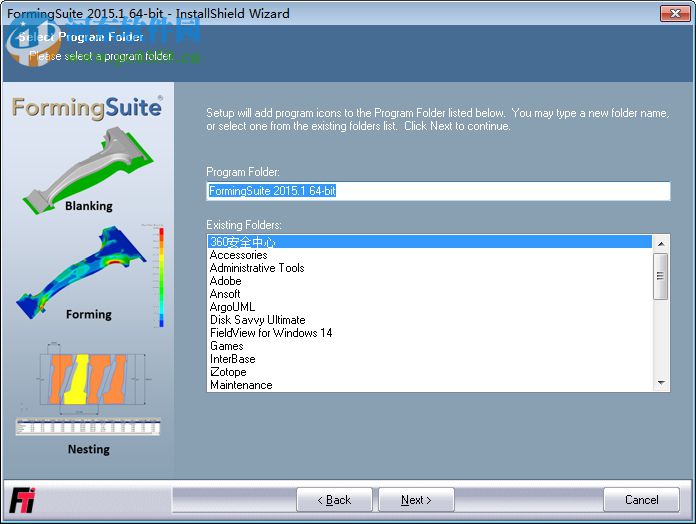The width and height of the screenshot is (696, 524).
Task: Close the InstallShield Wizard window
Action: (x=675, y=13)
